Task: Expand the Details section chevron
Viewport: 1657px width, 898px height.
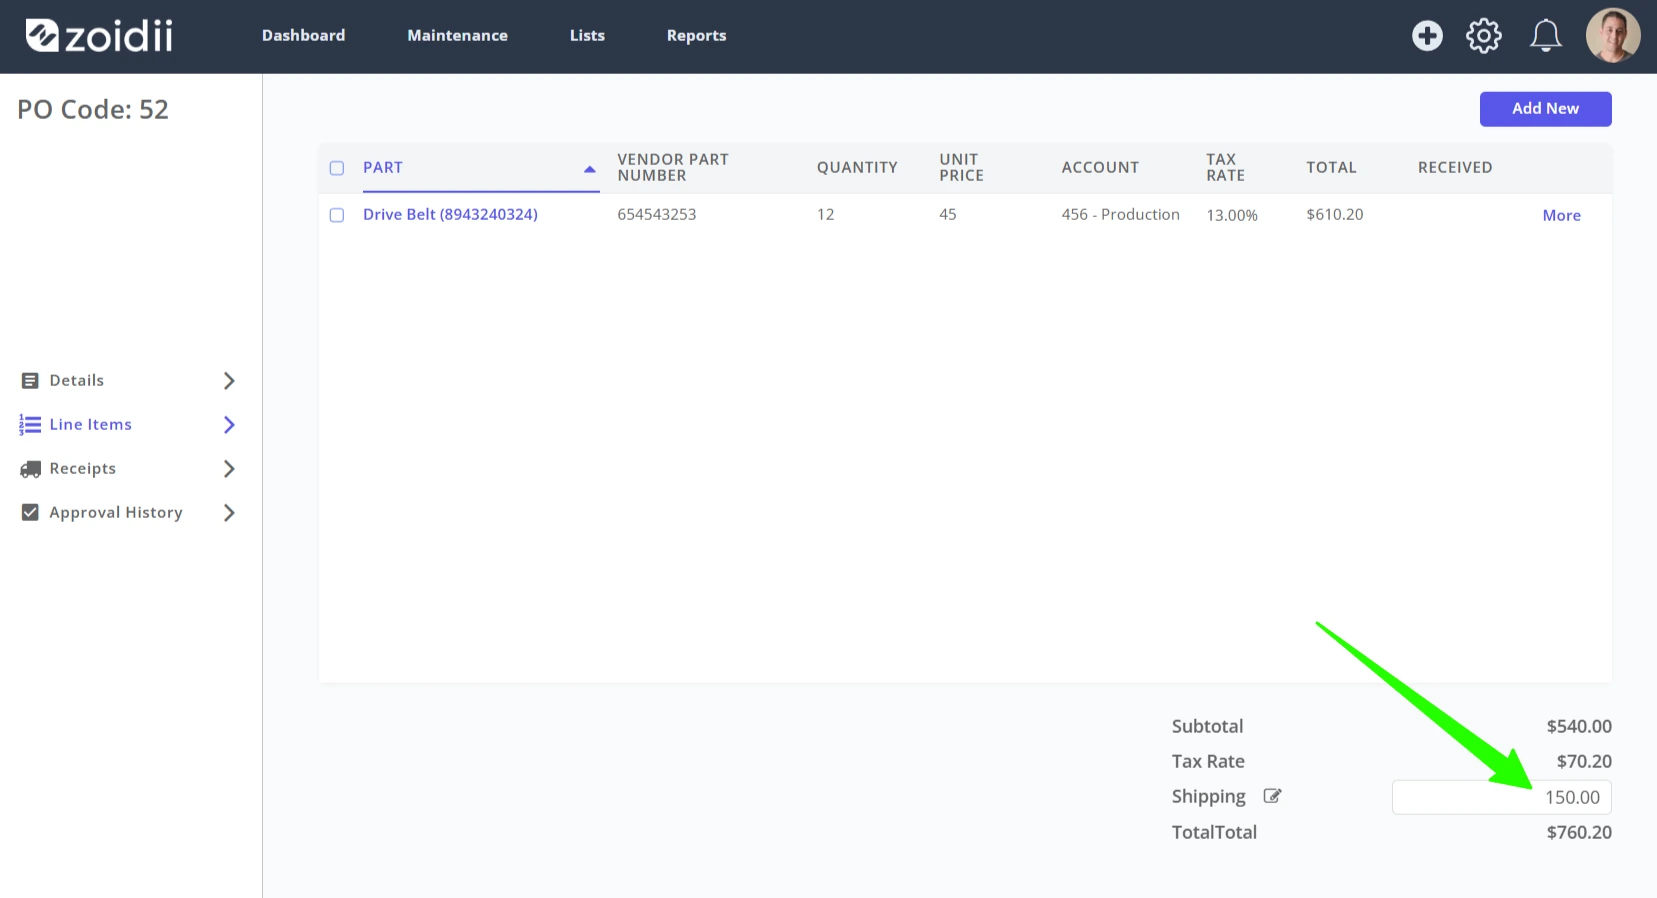Action: coord(229,381)
